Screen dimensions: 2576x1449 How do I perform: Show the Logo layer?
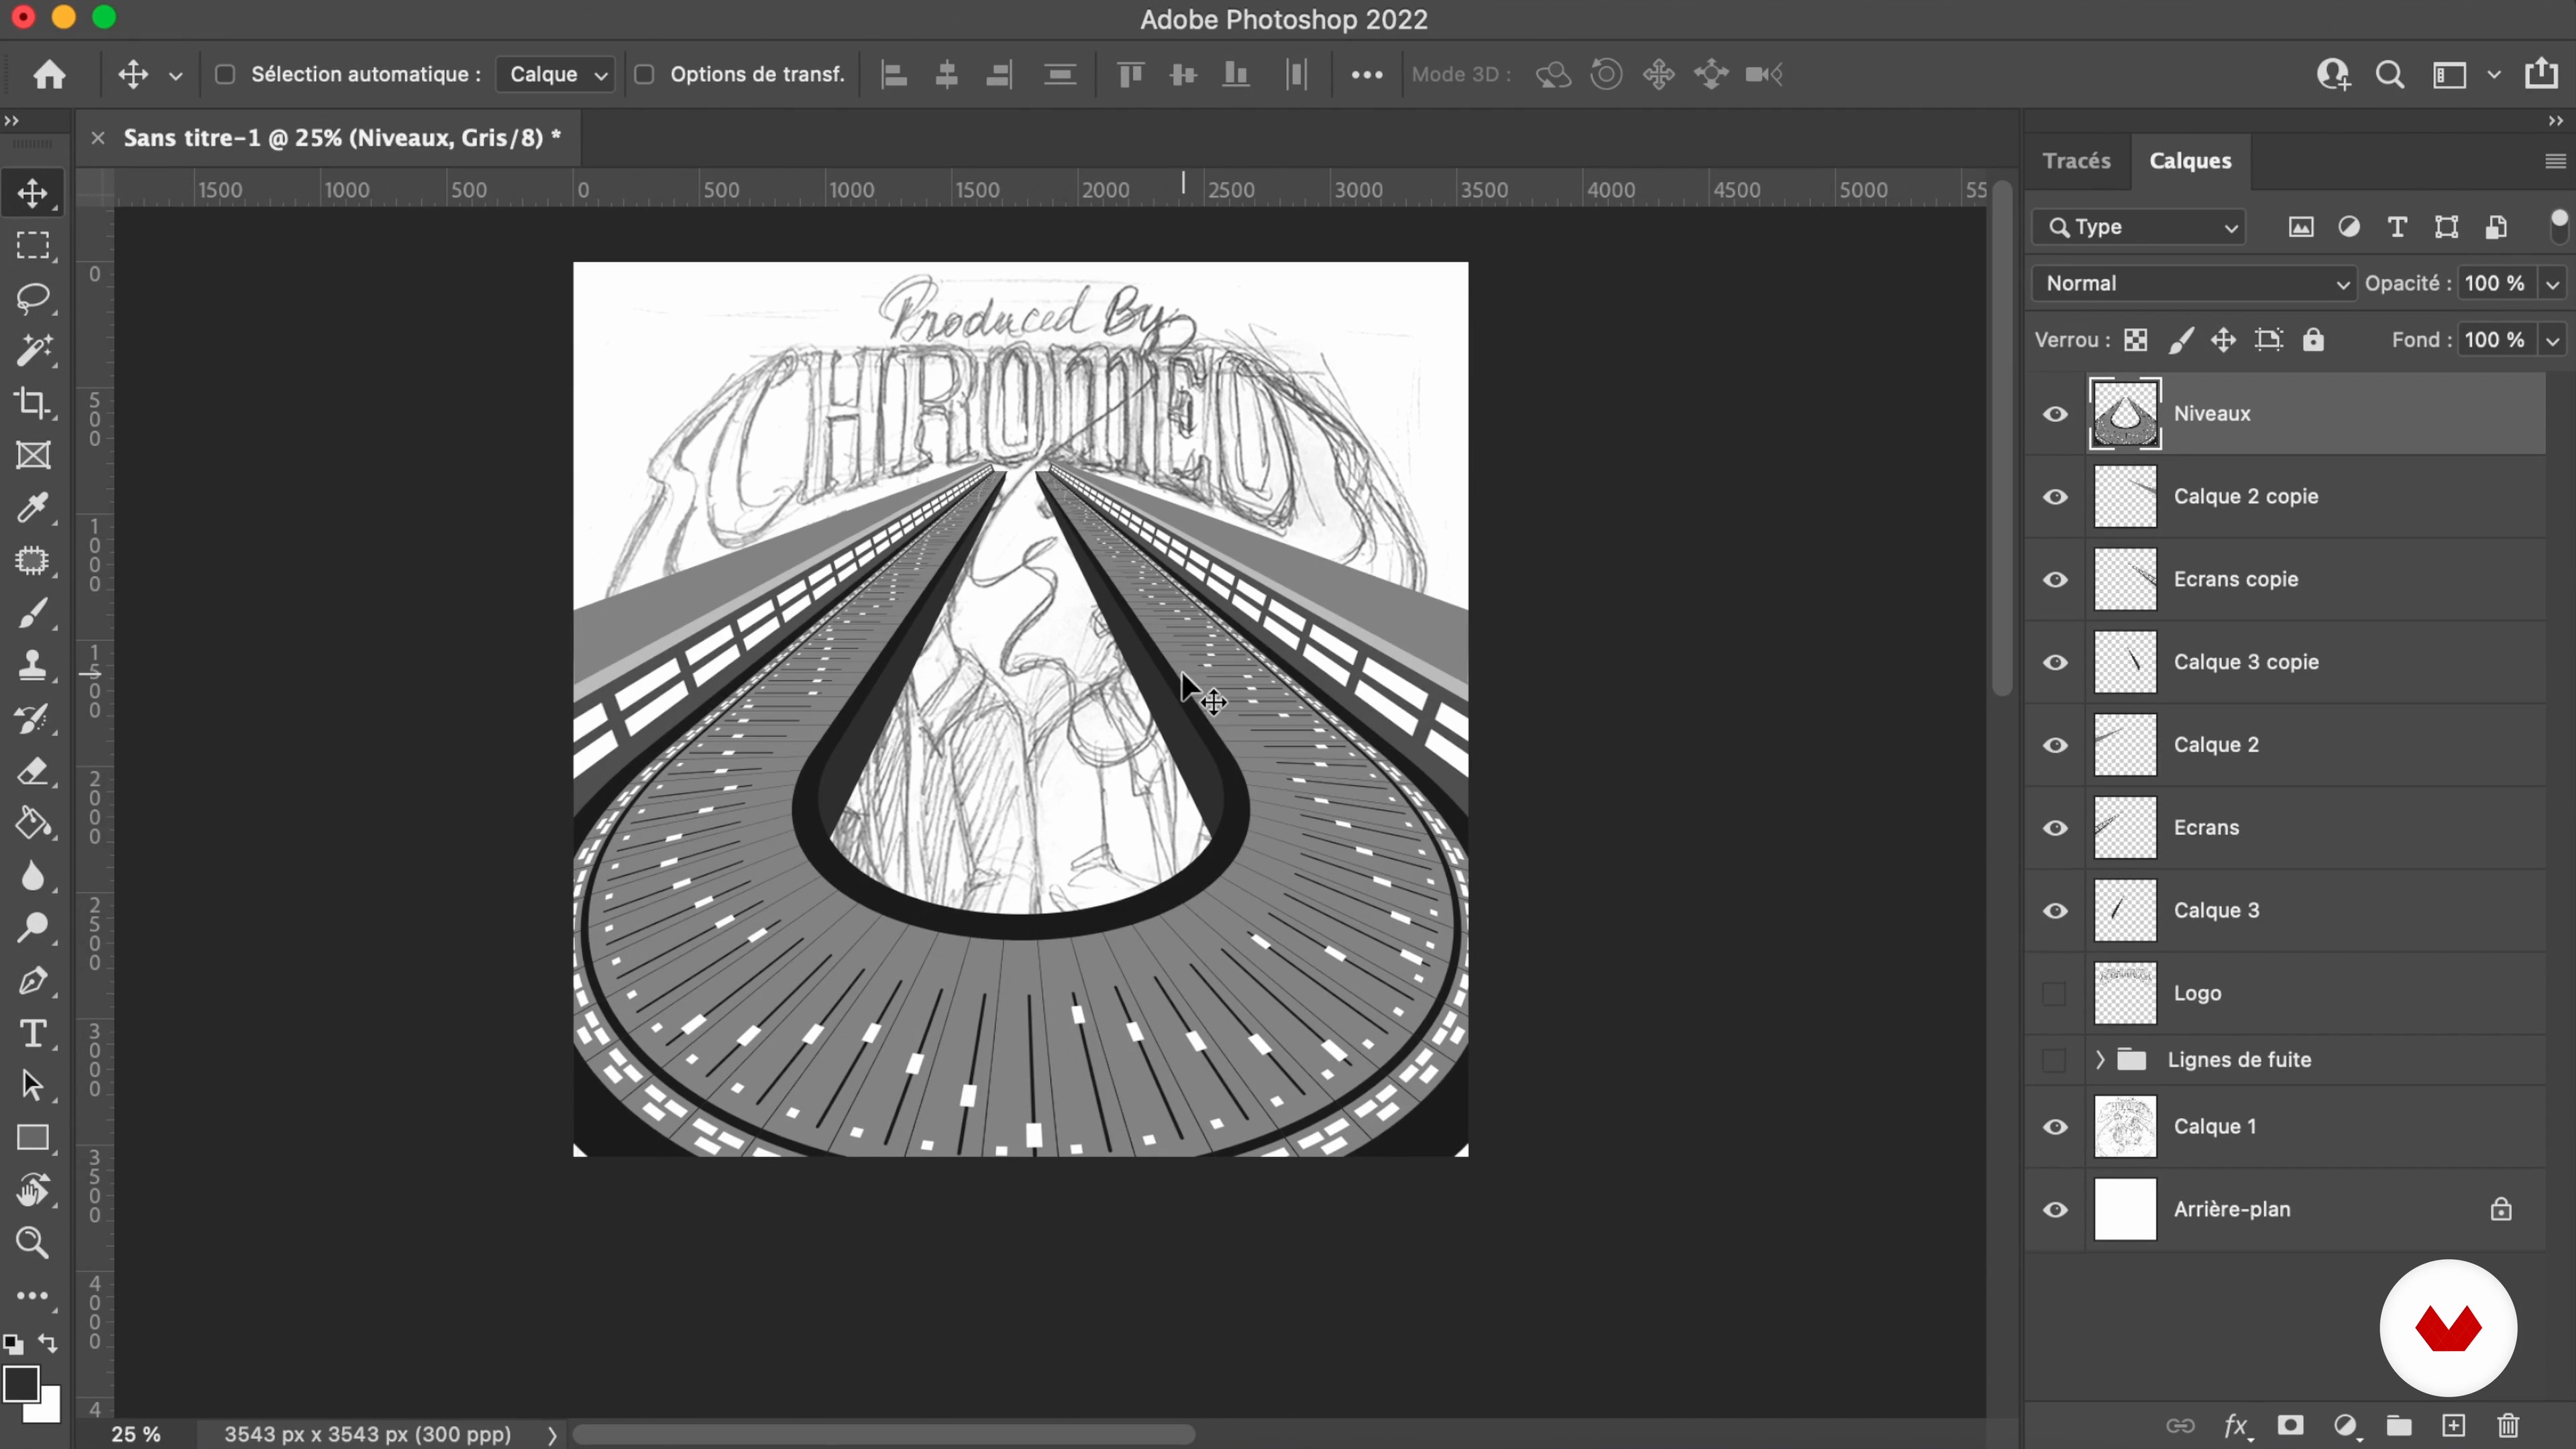[2054, 993]
